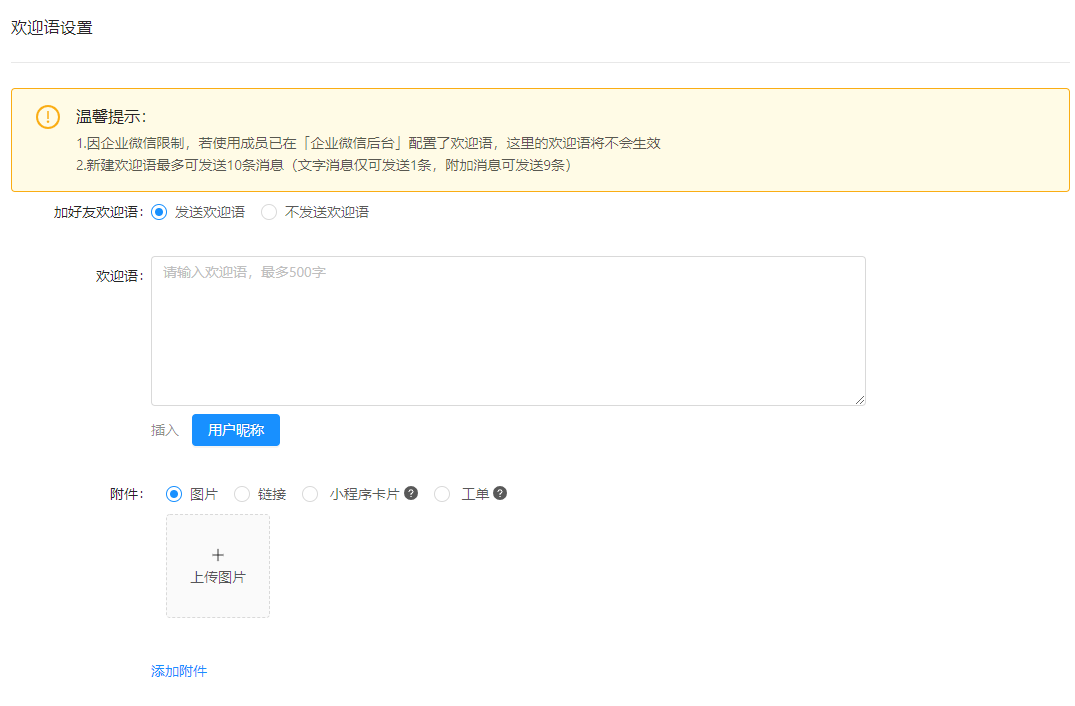Click the circular exclamation icon above the notice text
This screenshot has width=1075, height=706.
pos(46,117)
